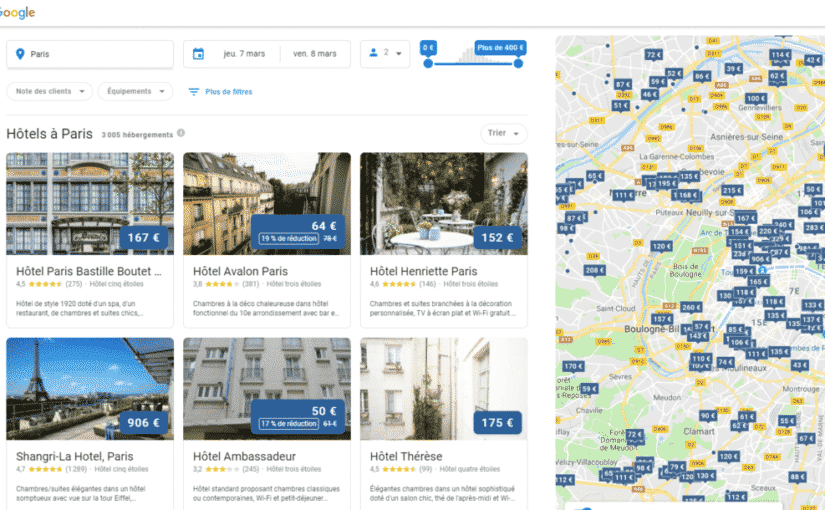Open the calendar icon in date field

point(198,54)
